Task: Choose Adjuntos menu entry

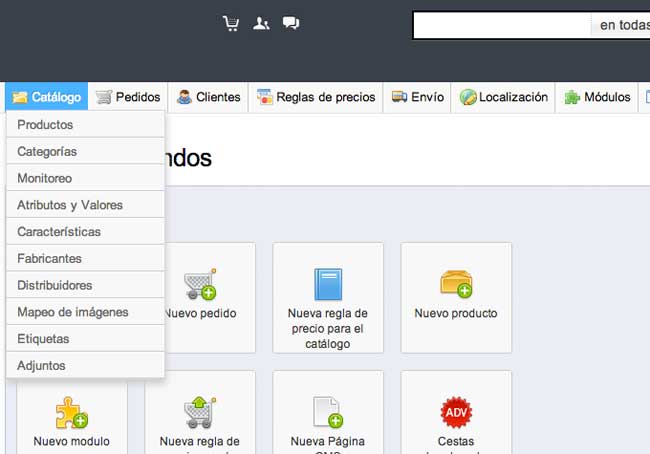Action: [x=85, y=365]
